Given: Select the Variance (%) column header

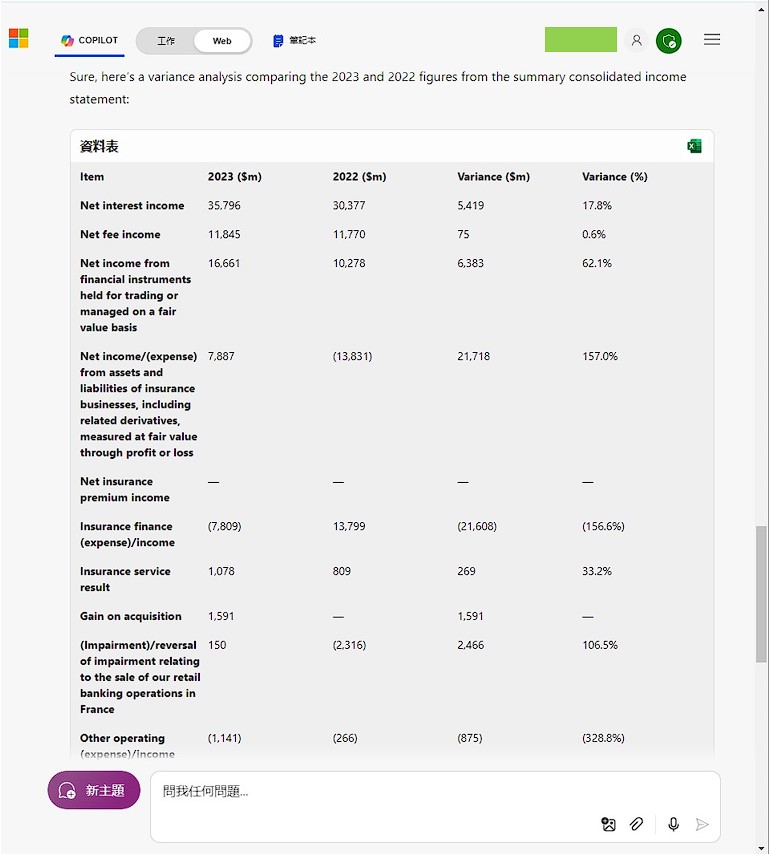Looking at the screenshot, I should coord(614,177).
